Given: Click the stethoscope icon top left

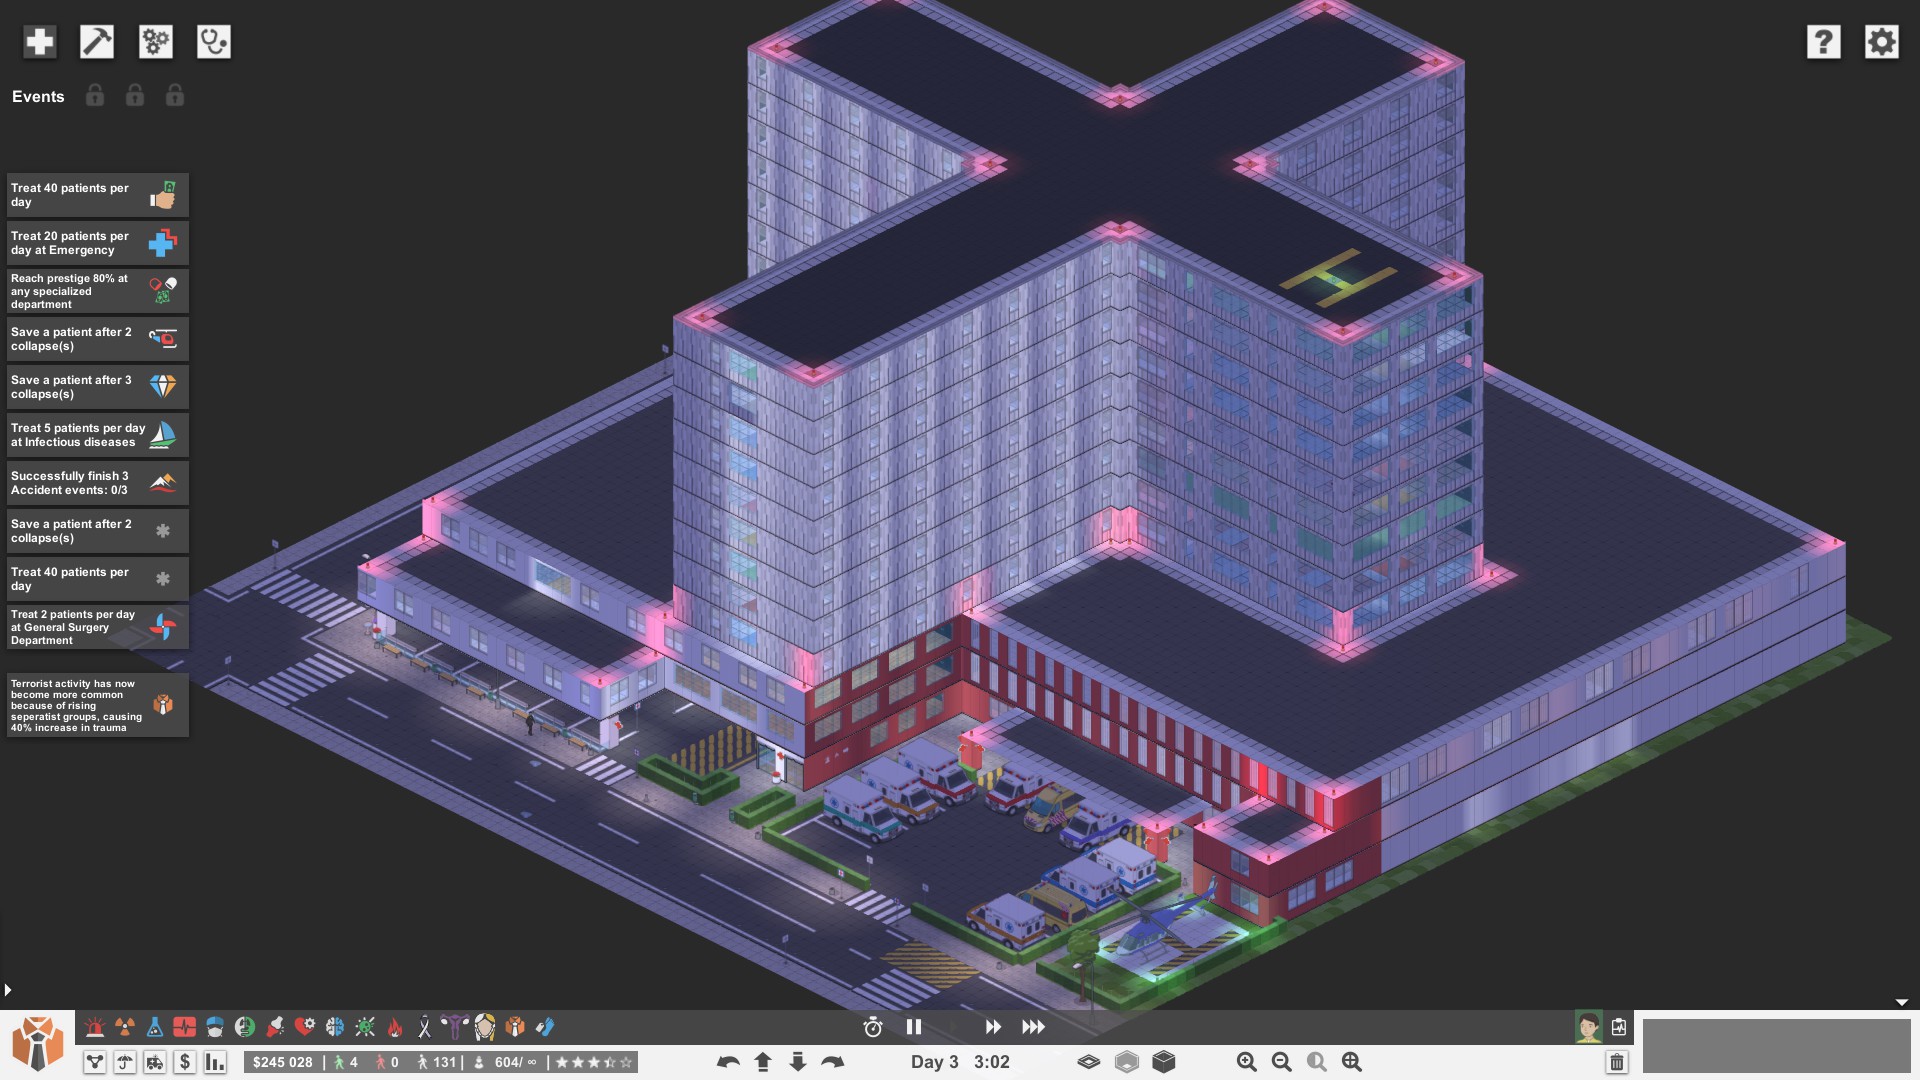Looking at the screenshot, I should pyautogui.click(x=214, y=42).
